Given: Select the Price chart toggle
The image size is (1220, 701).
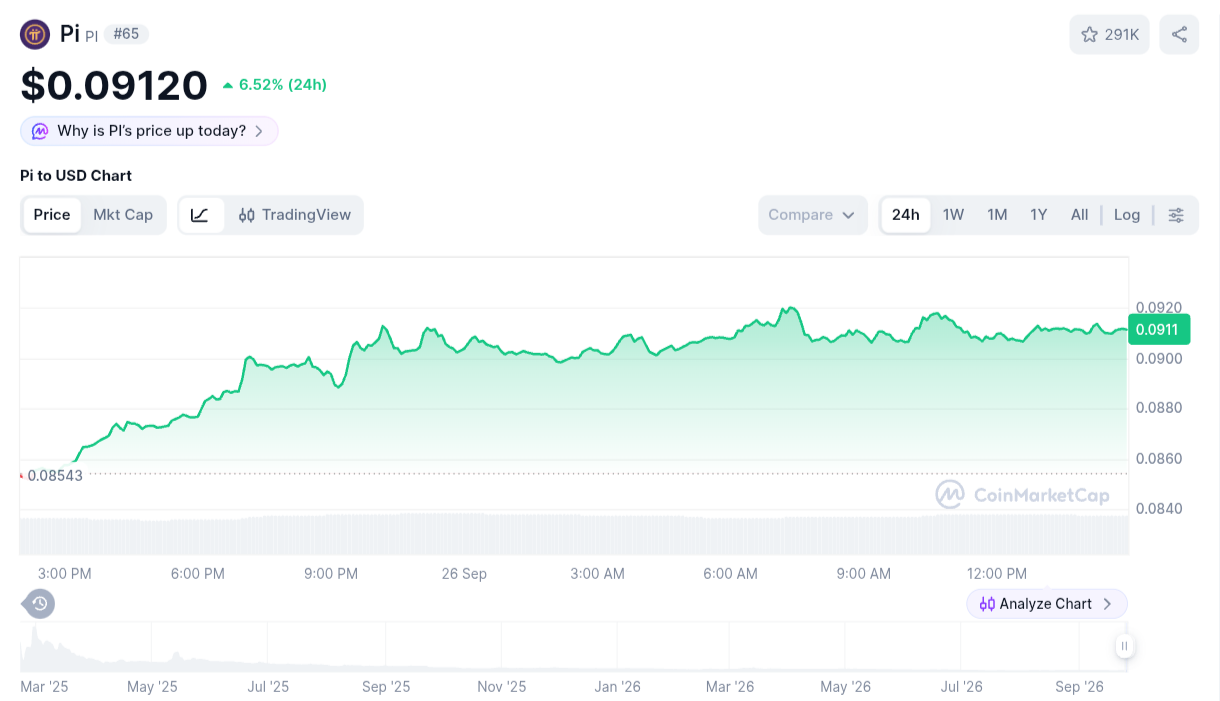Looking at the screenshot, I should (x=52, y=215).
